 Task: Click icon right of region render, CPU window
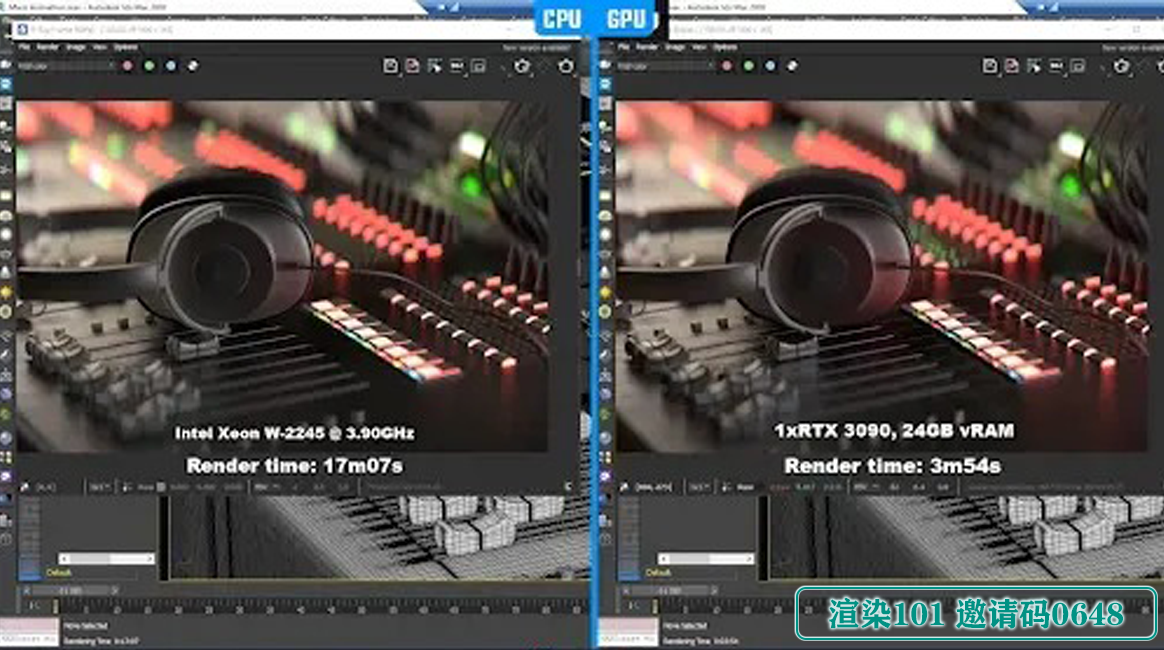pyautogui.click(x=478, y=66)
